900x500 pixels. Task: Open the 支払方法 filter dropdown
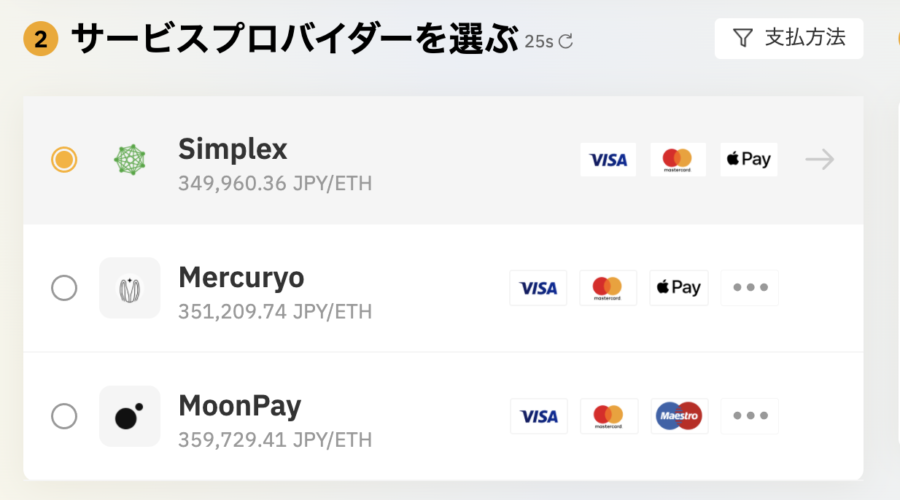click(x=789, y=38)
